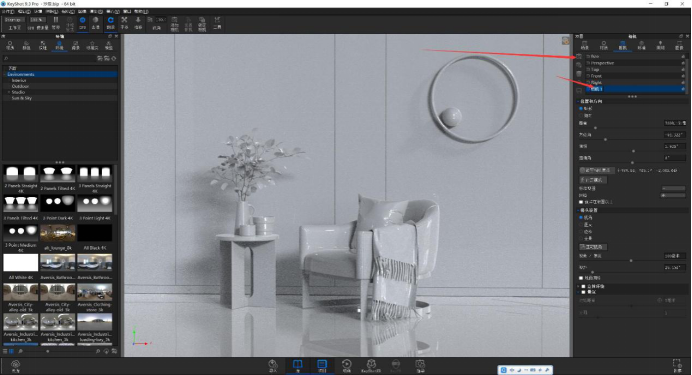Screen dimensions: 692x375
Task: Open Cloud Library from bottom-left icon
Action: coord(15,366)
